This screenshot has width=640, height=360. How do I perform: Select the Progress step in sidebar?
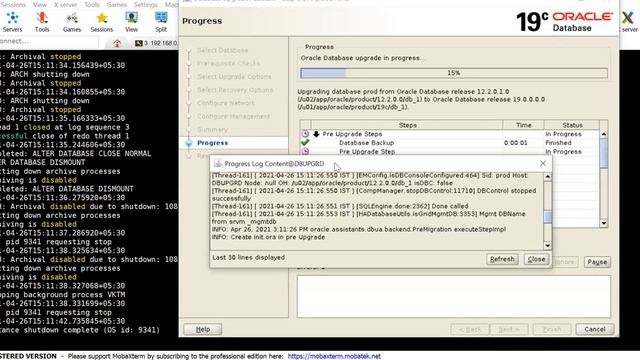tap(212, 143)
